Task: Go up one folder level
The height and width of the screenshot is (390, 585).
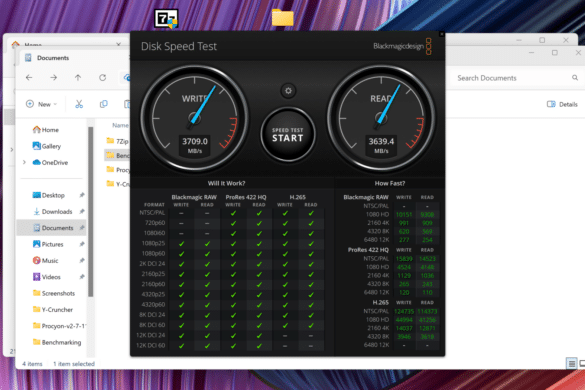Action: coord(78,78)
